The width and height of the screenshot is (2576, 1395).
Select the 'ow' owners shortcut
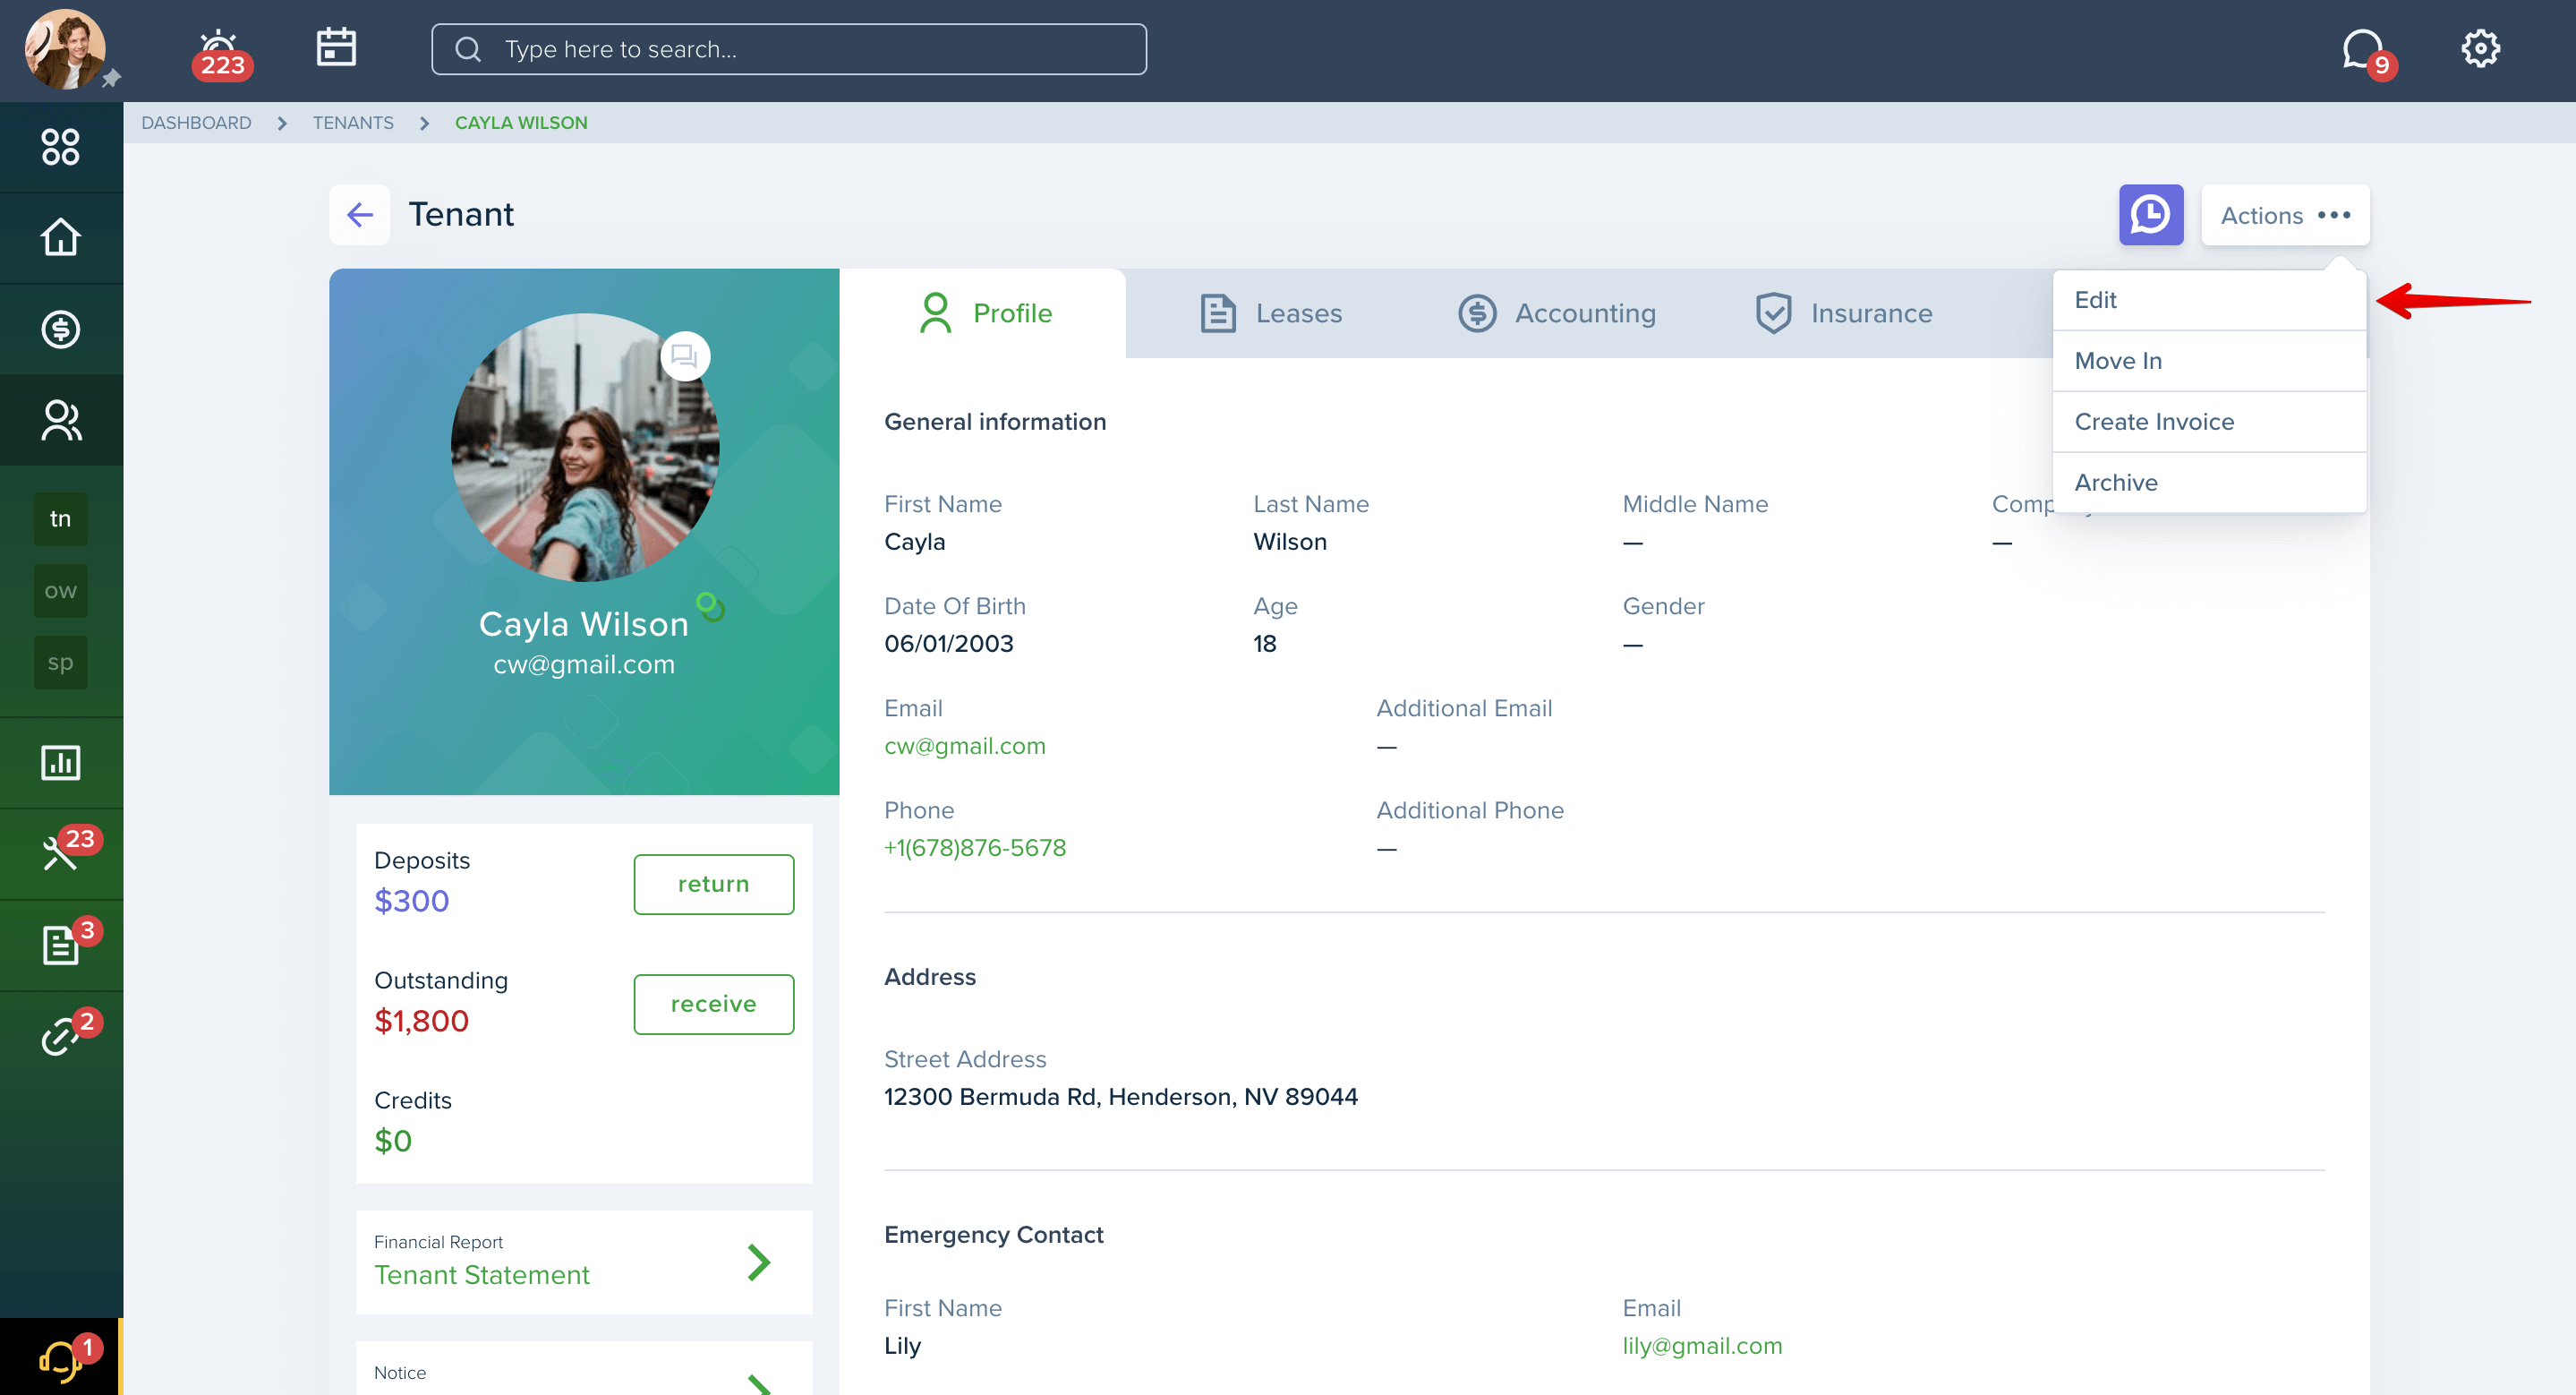(x=61, y=591)
